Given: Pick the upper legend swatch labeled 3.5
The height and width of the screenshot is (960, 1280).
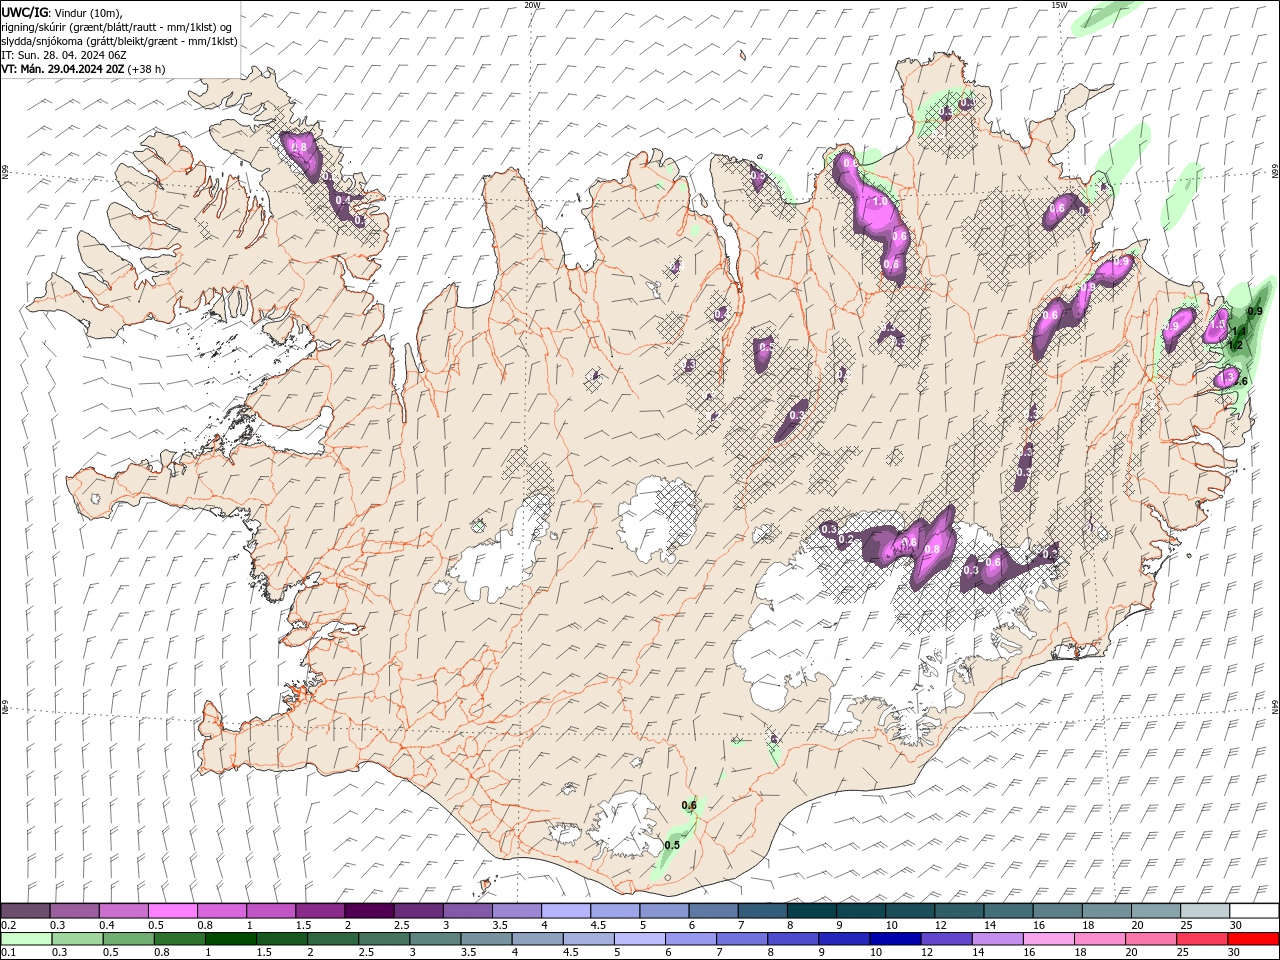Looking at the screenshot, I should click(x=516, y=911).
